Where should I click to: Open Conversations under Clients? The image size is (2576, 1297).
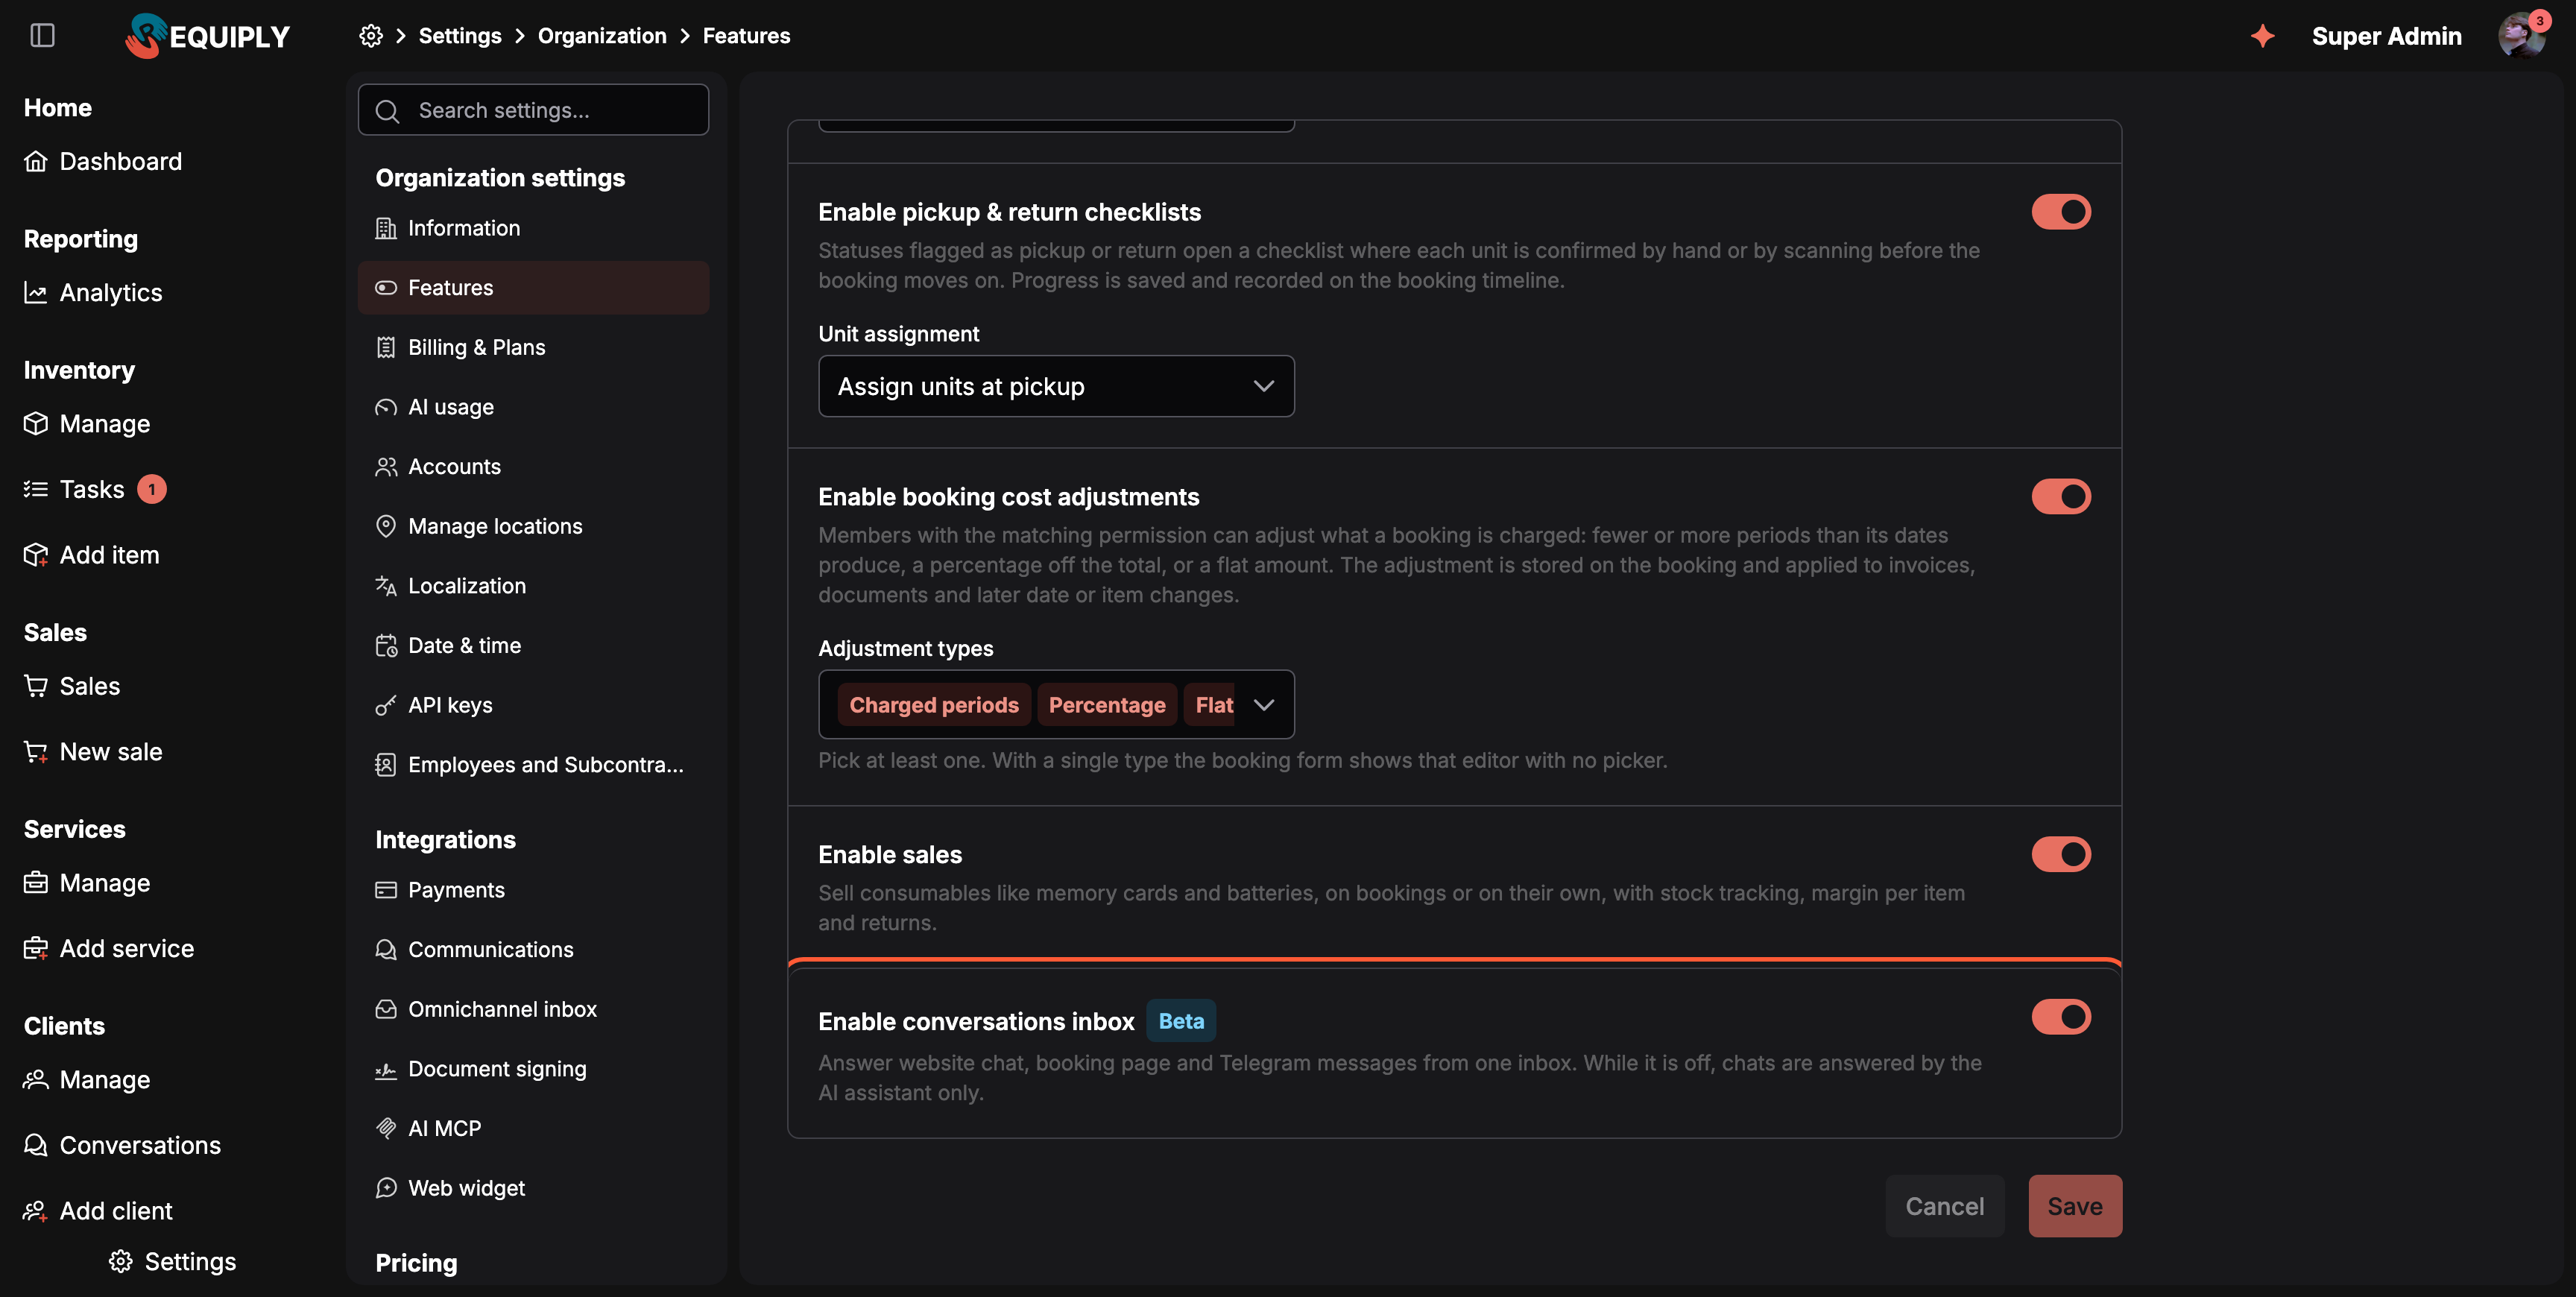(122, 1145)
